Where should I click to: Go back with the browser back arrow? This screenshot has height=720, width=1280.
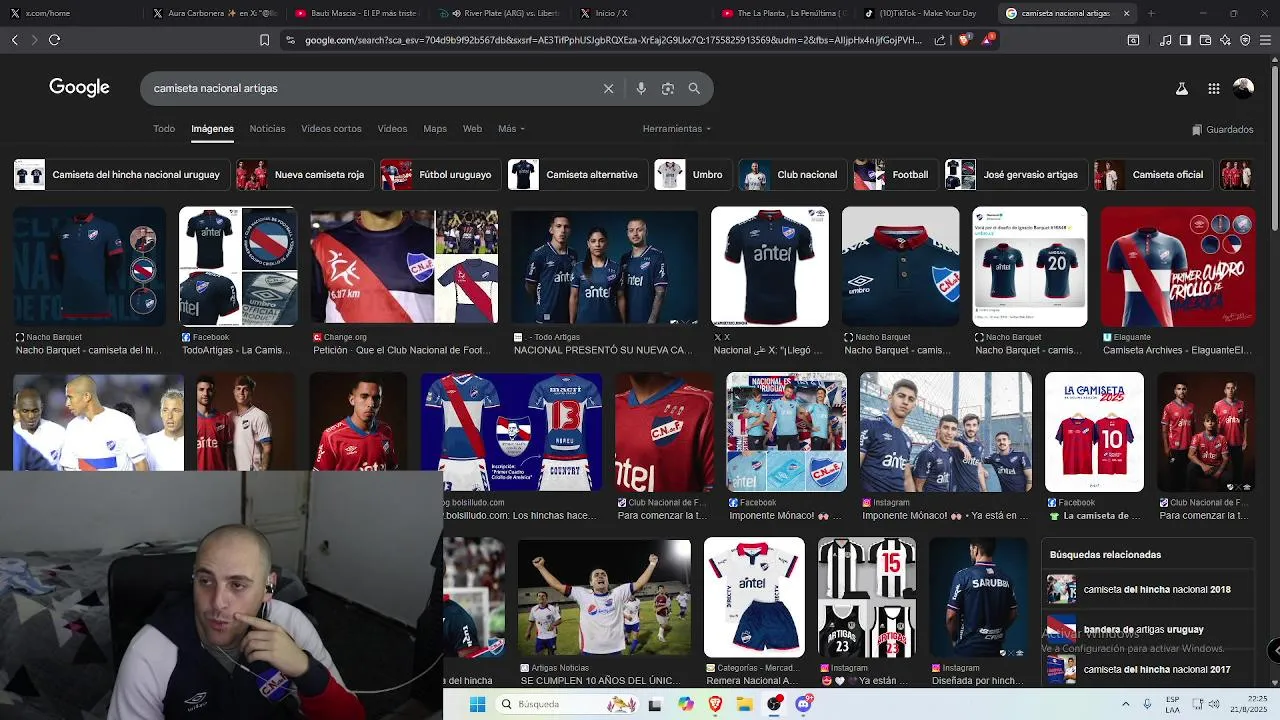[x=14, y=40]
